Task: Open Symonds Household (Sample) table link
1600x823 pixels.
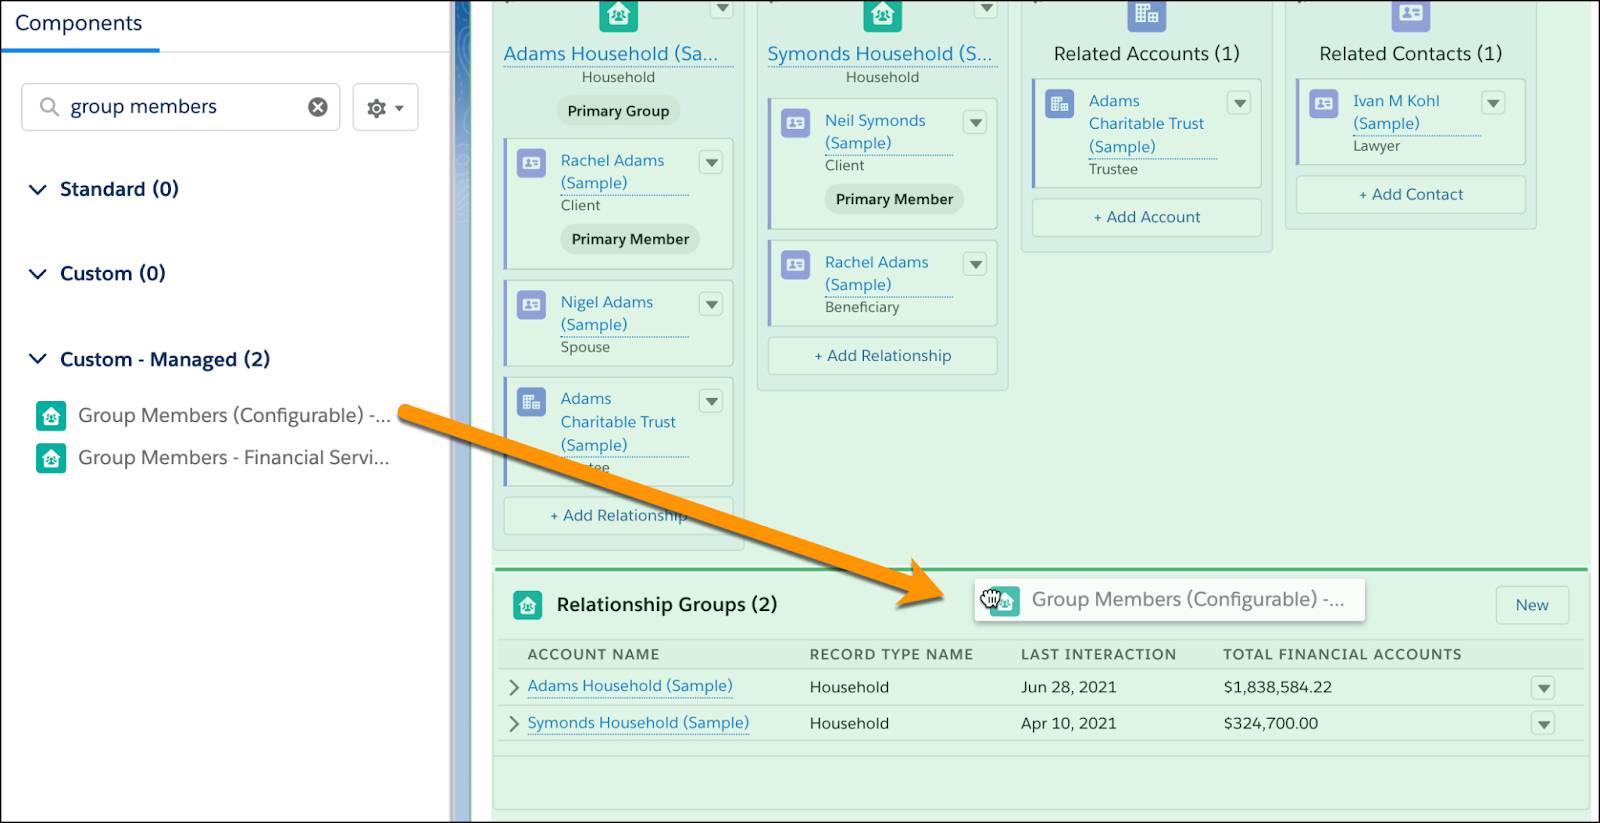Action: click(x=638, y=722)
